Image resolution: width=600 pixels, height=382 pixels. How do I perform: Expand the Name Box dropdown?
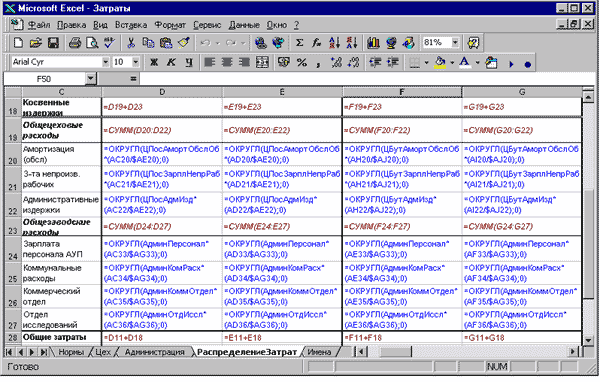point(90,79)
